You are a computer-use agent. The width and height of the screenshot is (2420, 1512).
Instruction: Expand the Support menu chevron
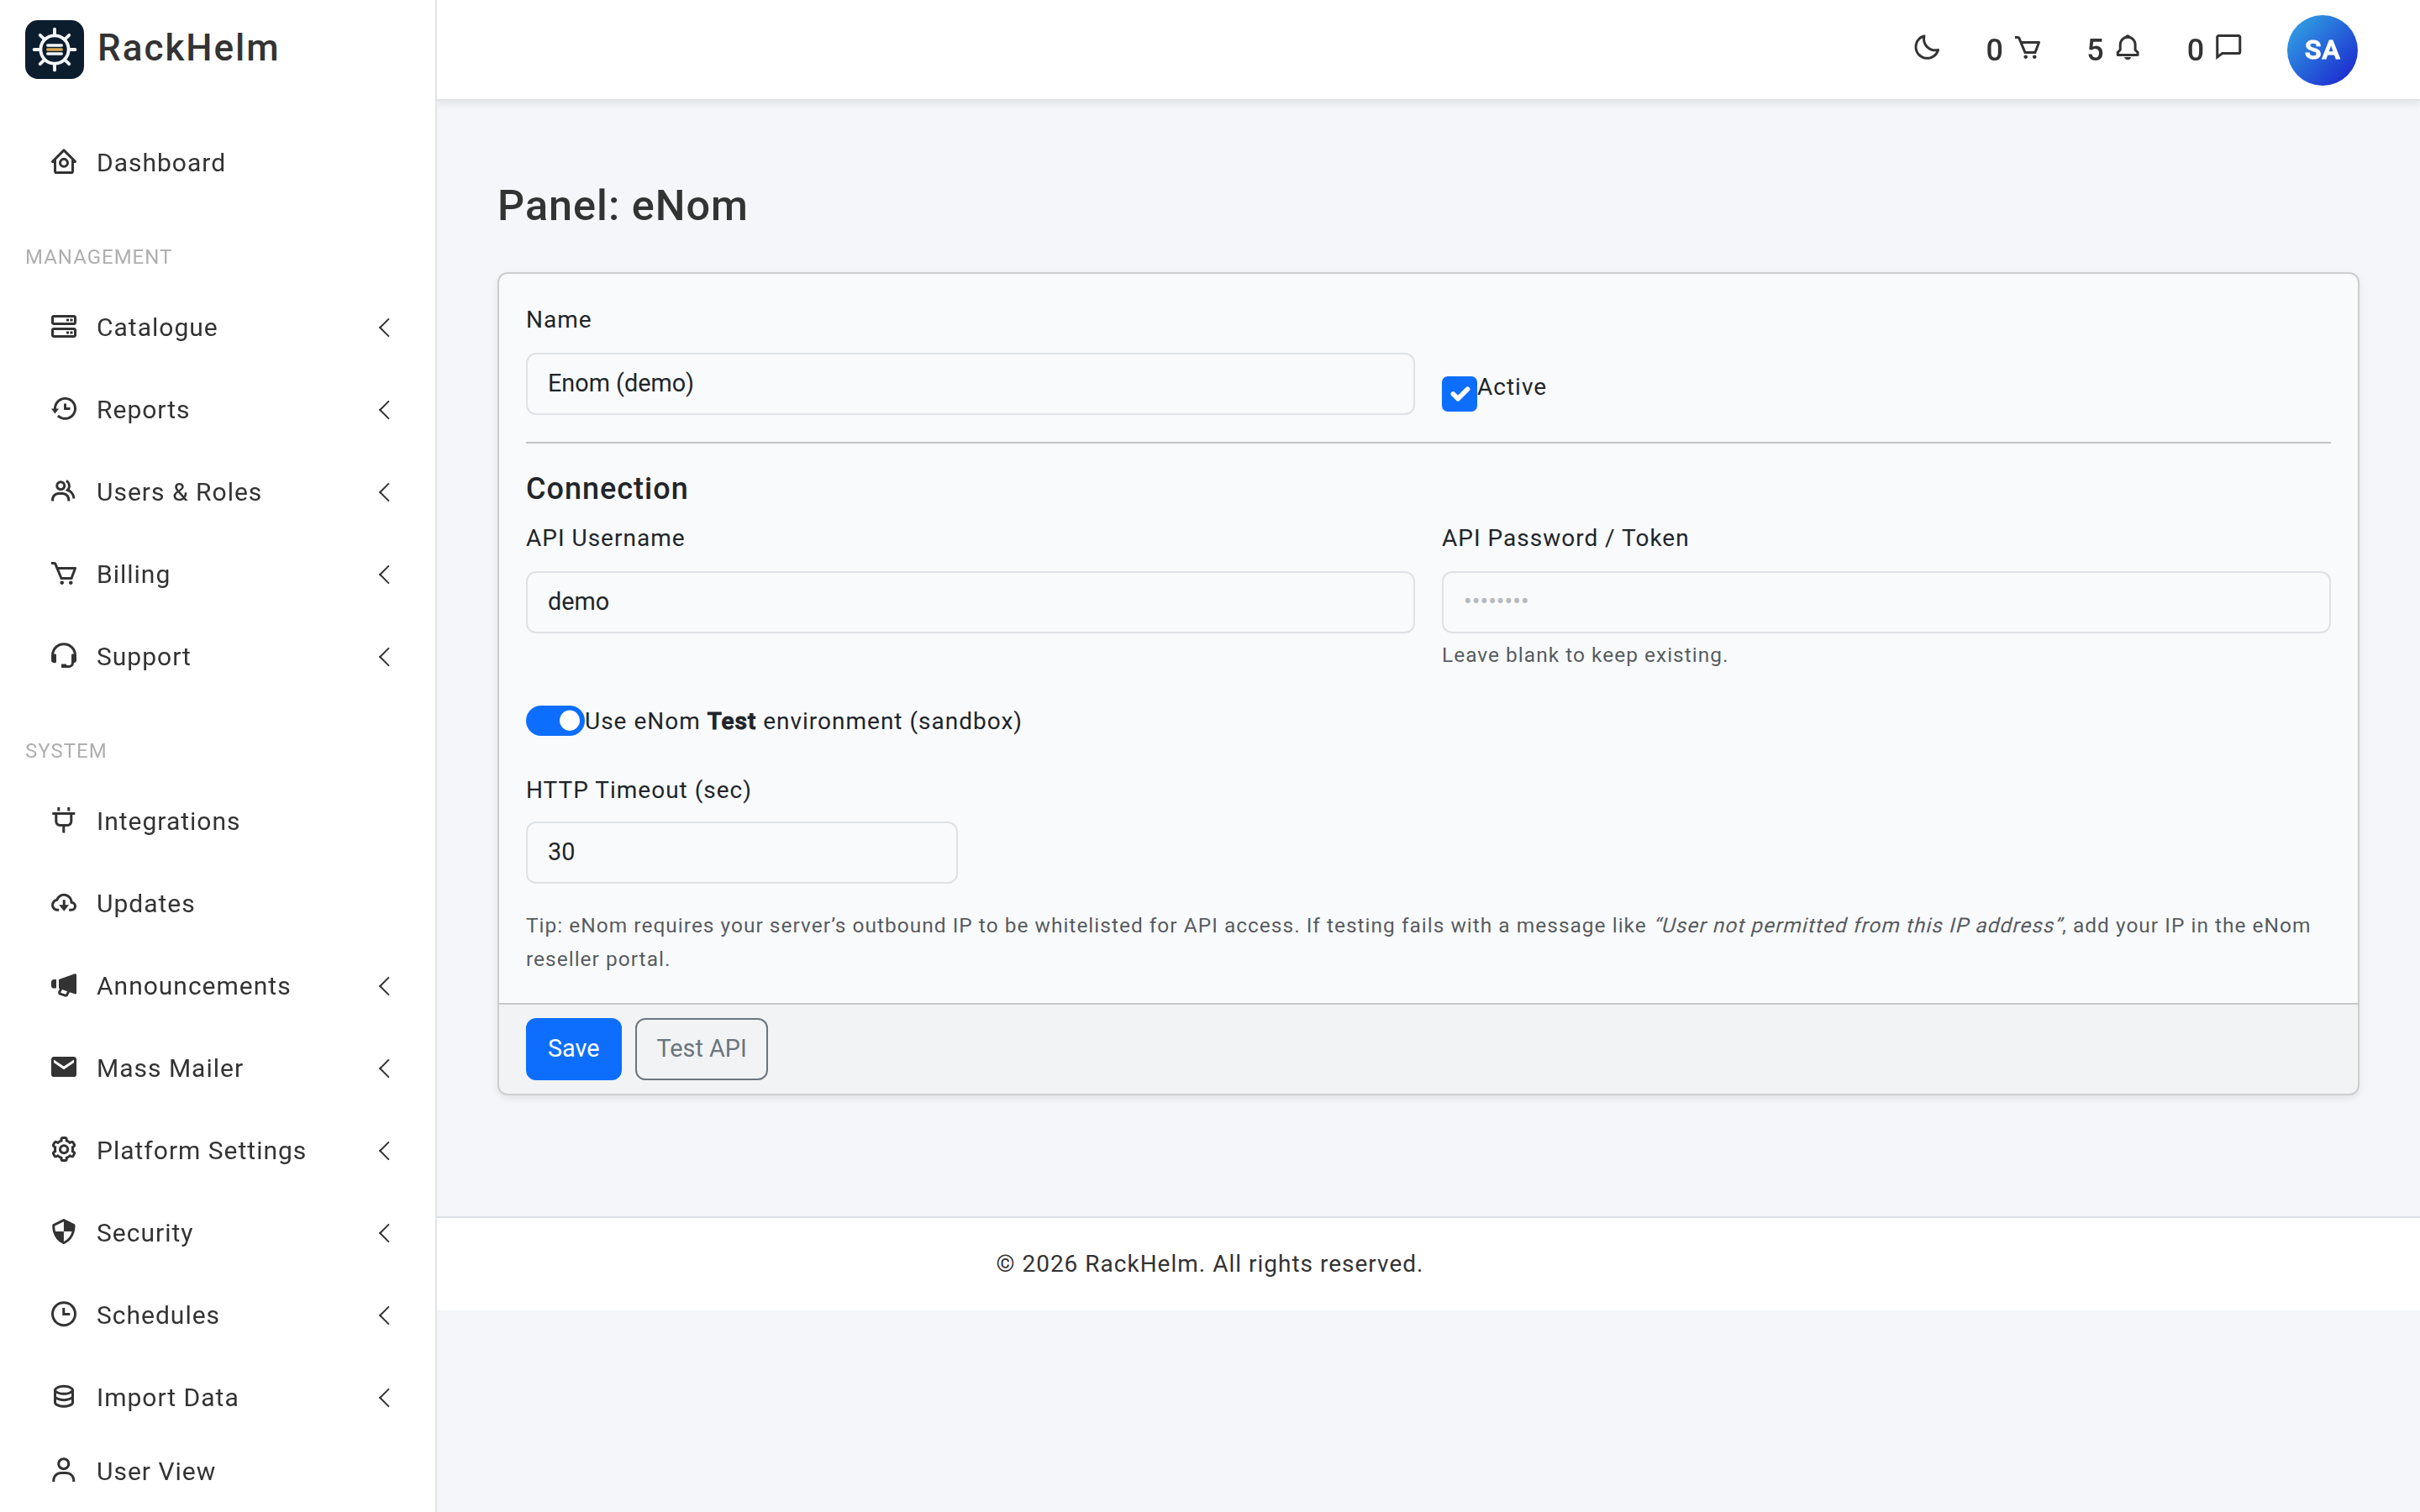[384, 656]
